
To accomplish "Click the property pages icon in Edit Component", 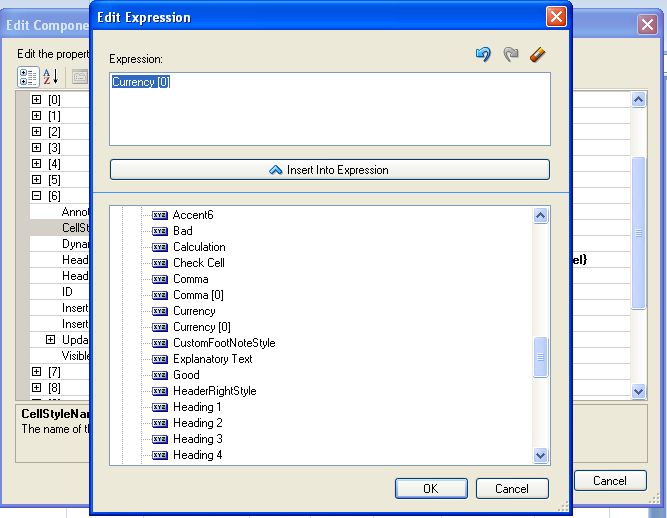I will click(80, 77).
